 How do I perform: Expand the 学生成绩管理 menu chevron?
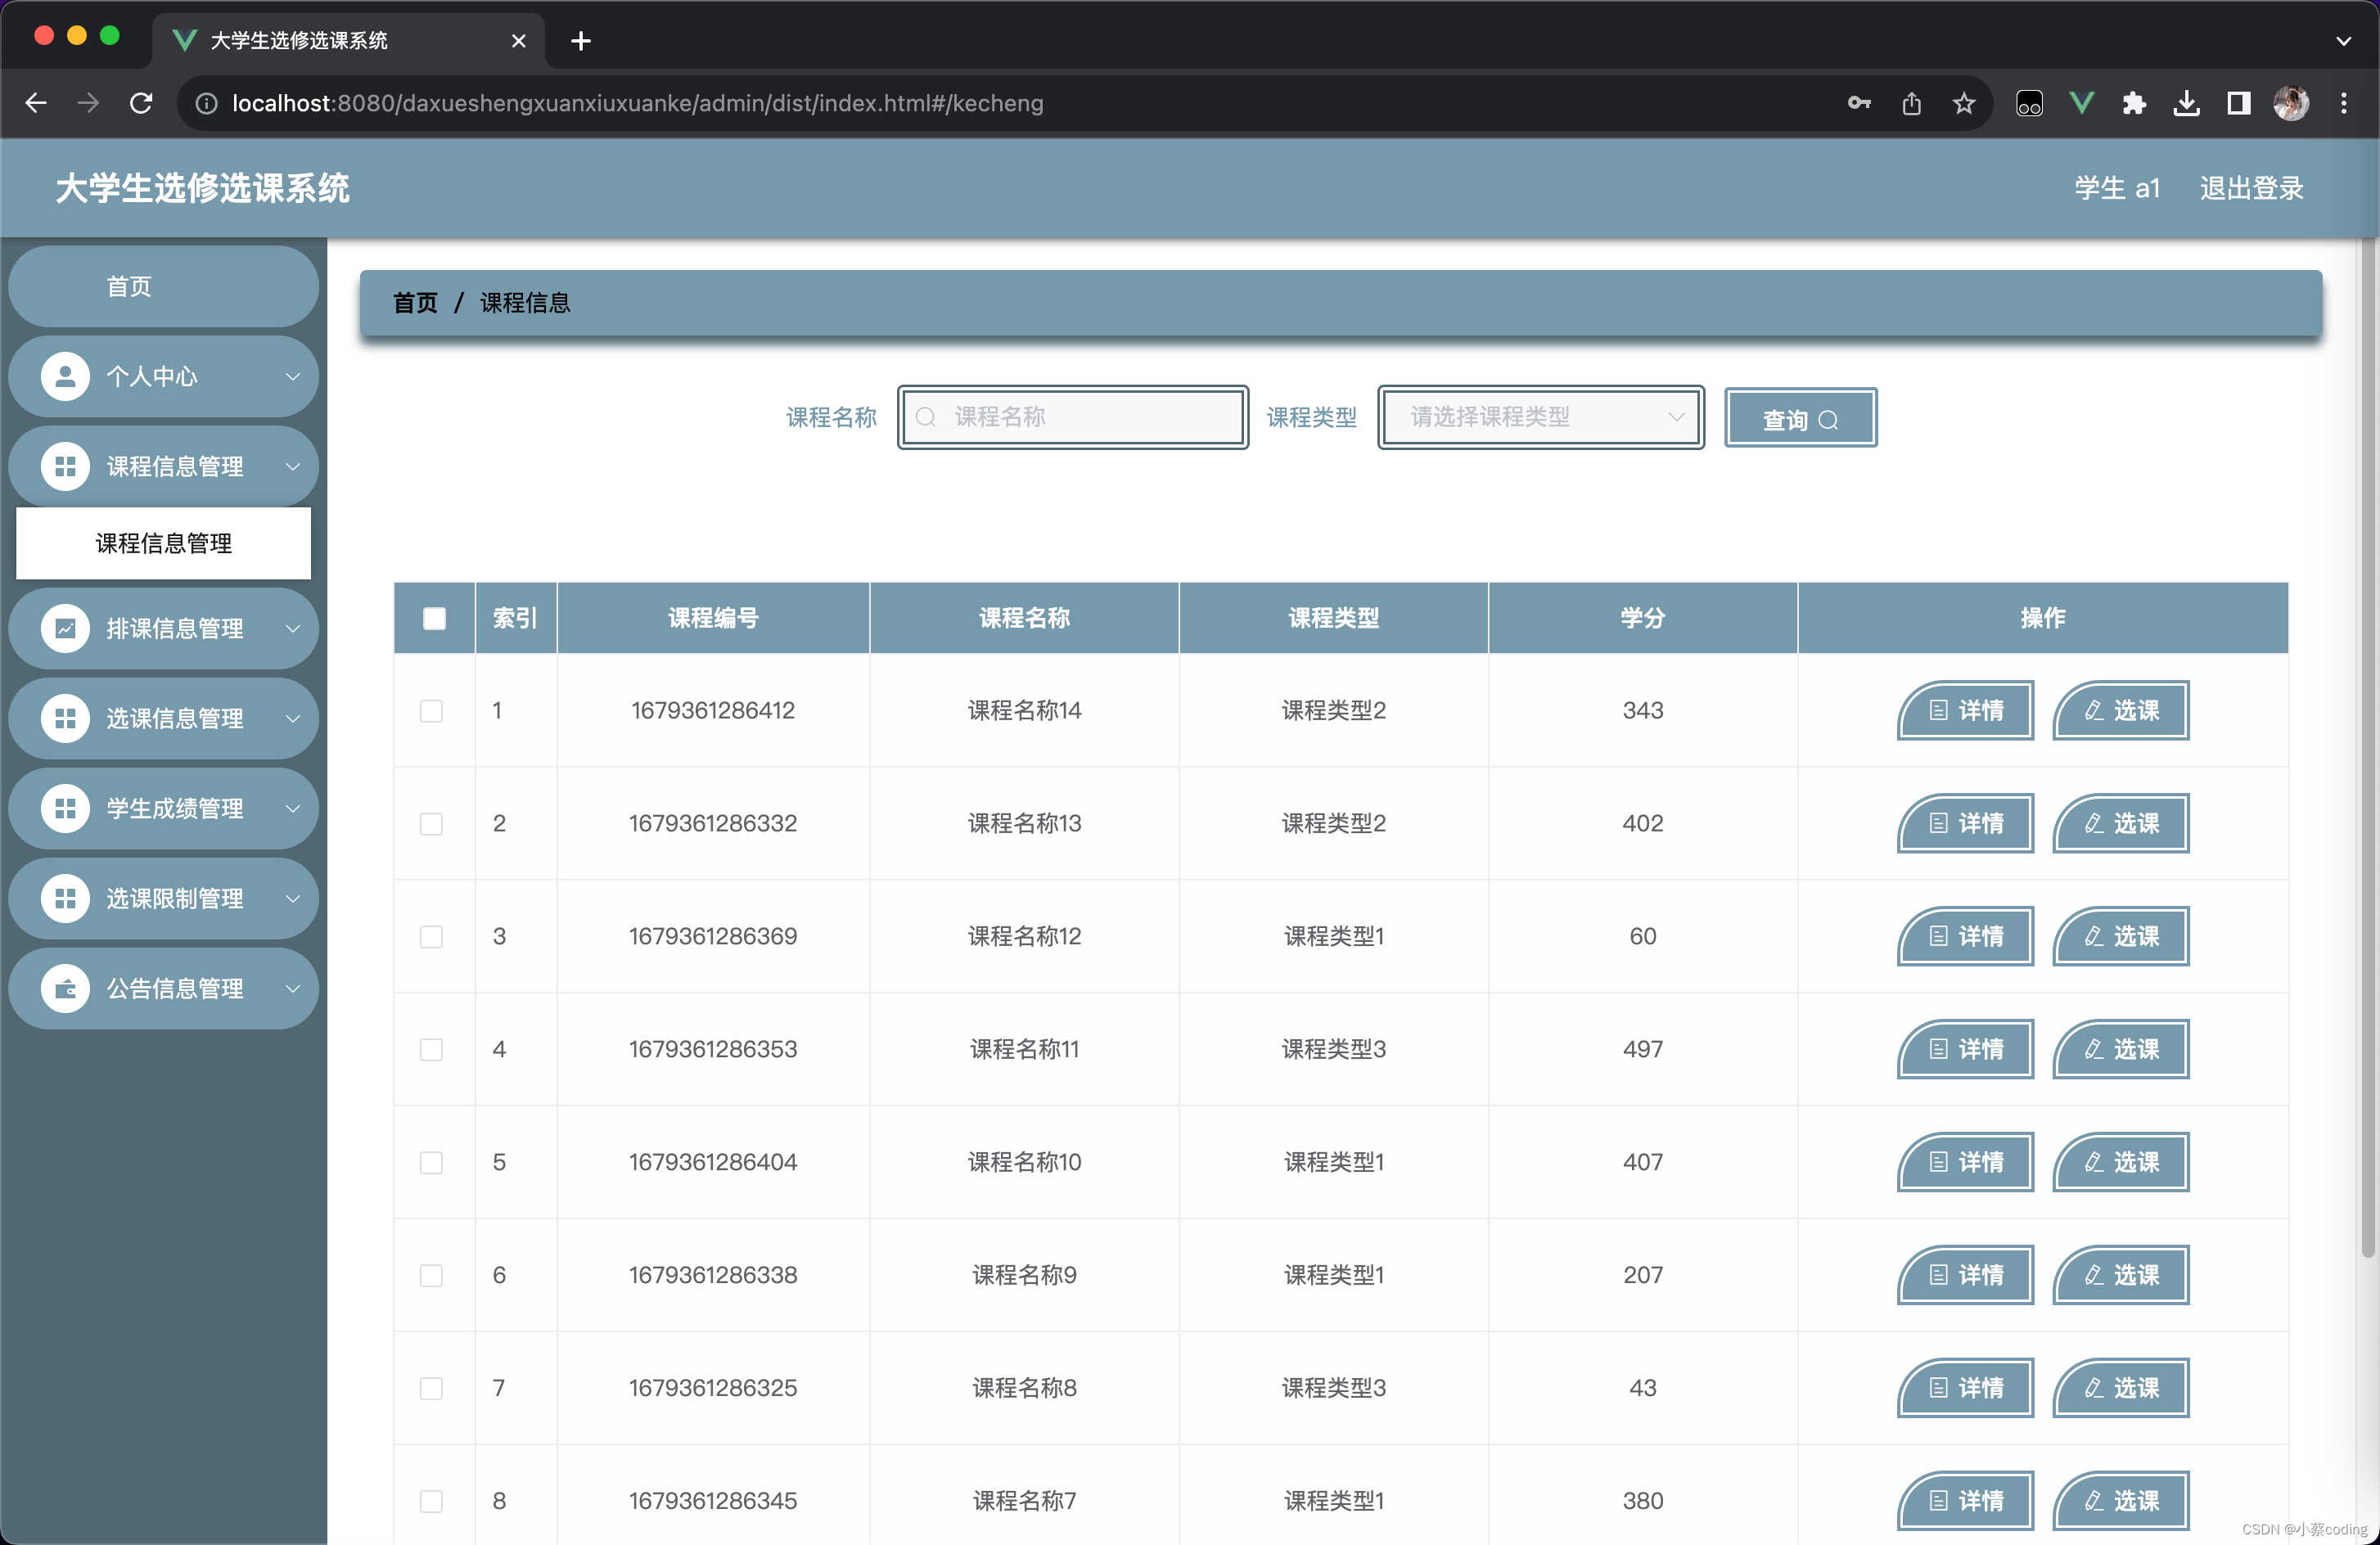tap(293, 809)
